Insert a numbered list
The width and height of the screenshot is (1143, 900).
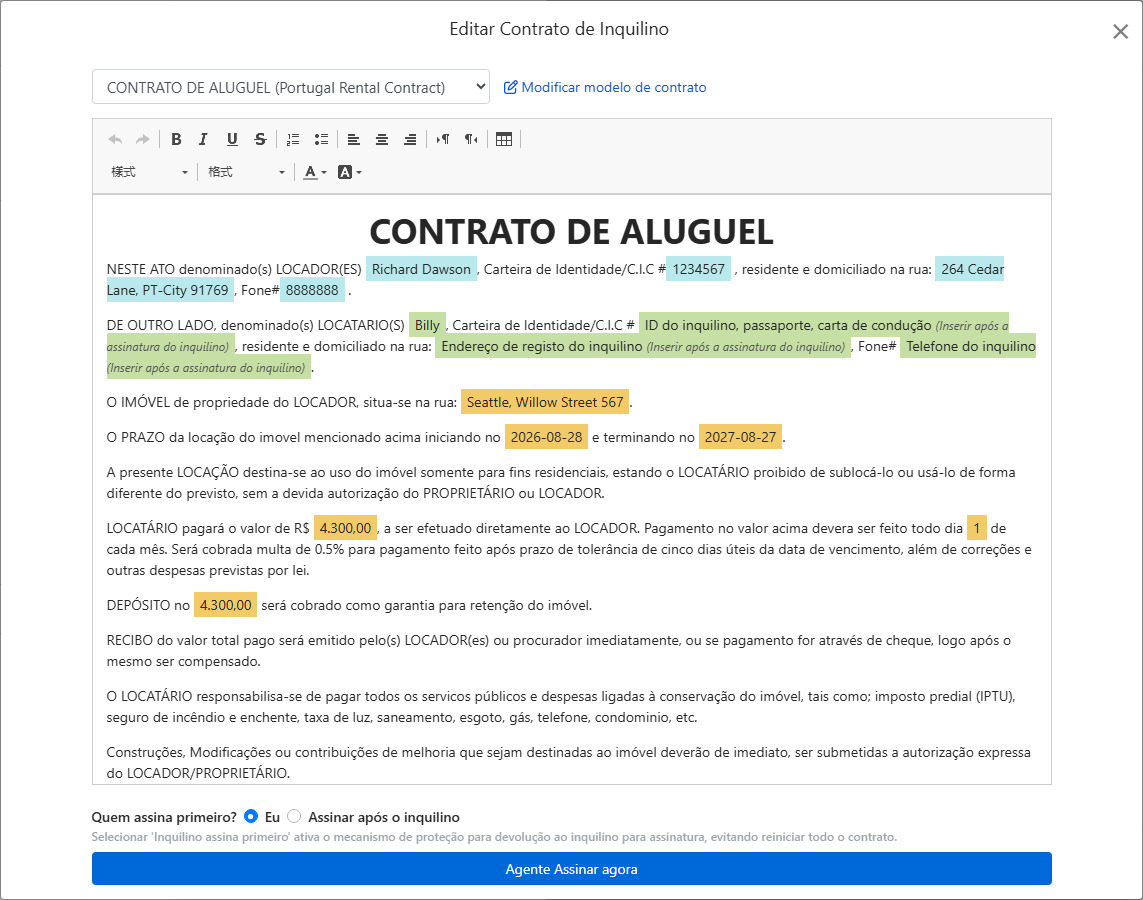click(x=293, y=139)
